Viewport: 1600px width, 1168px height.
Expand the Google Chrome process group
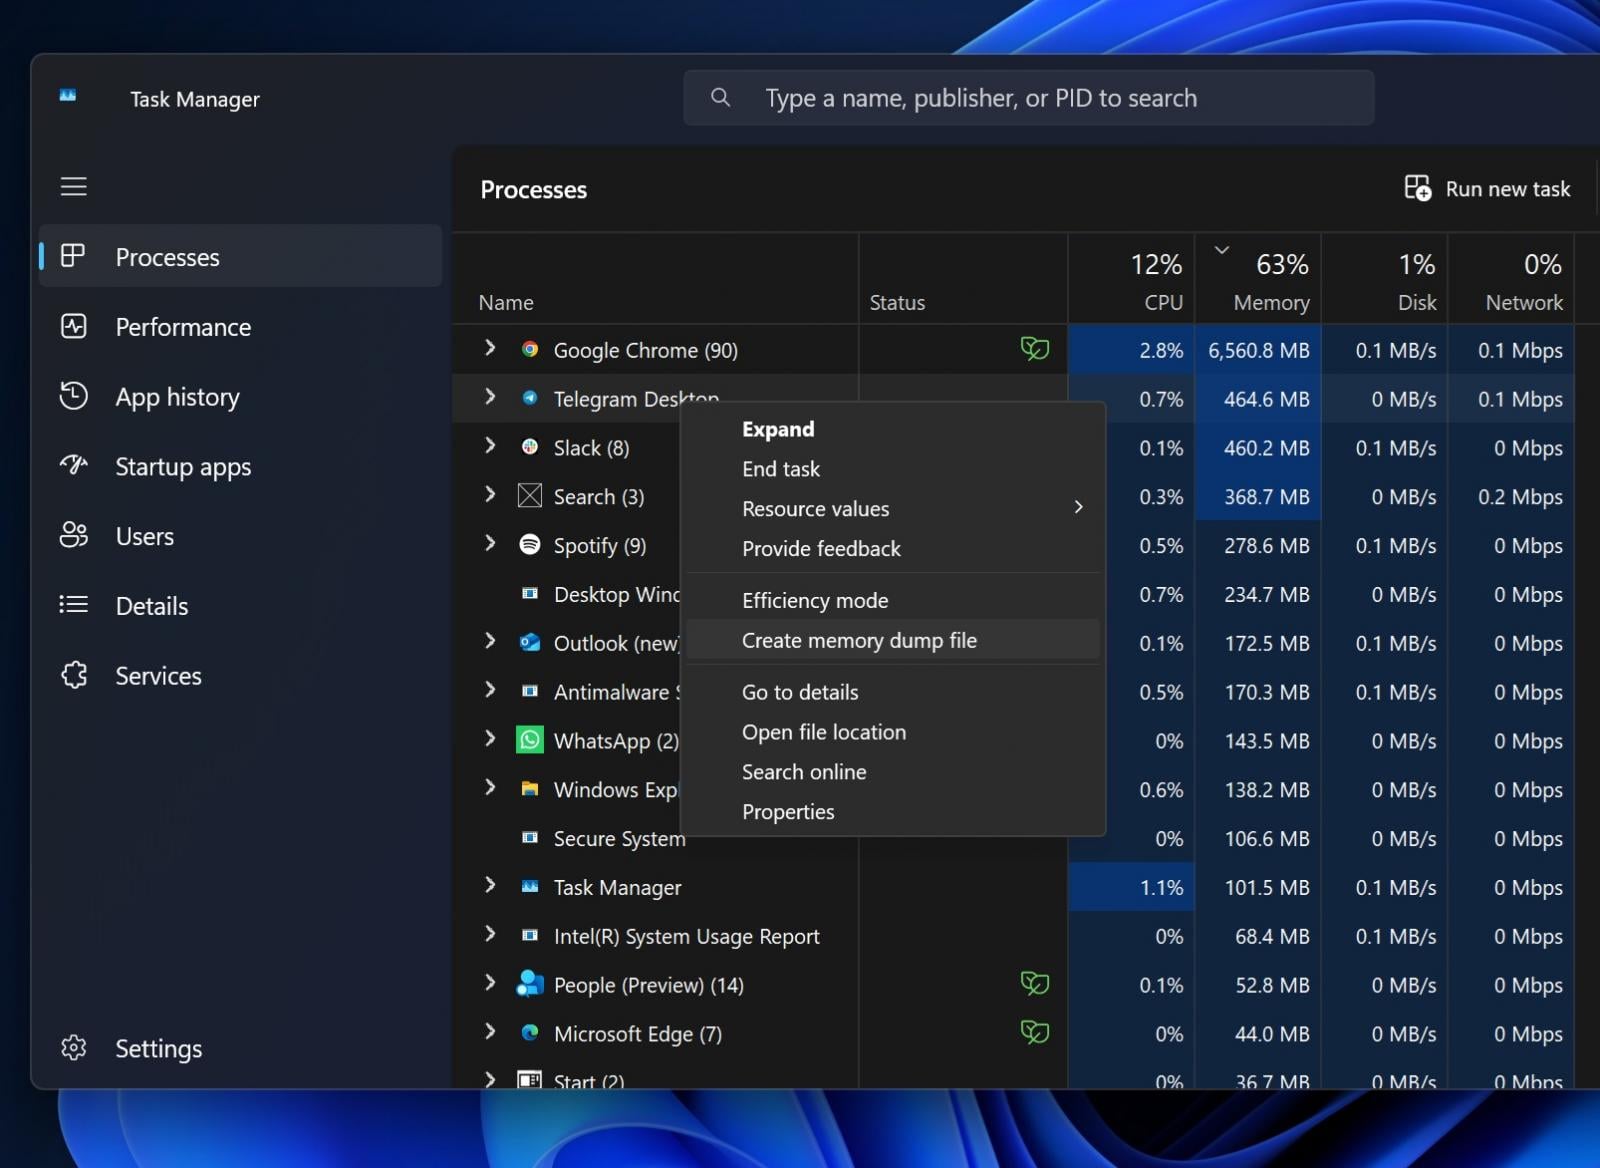click(x=490, y=348)
